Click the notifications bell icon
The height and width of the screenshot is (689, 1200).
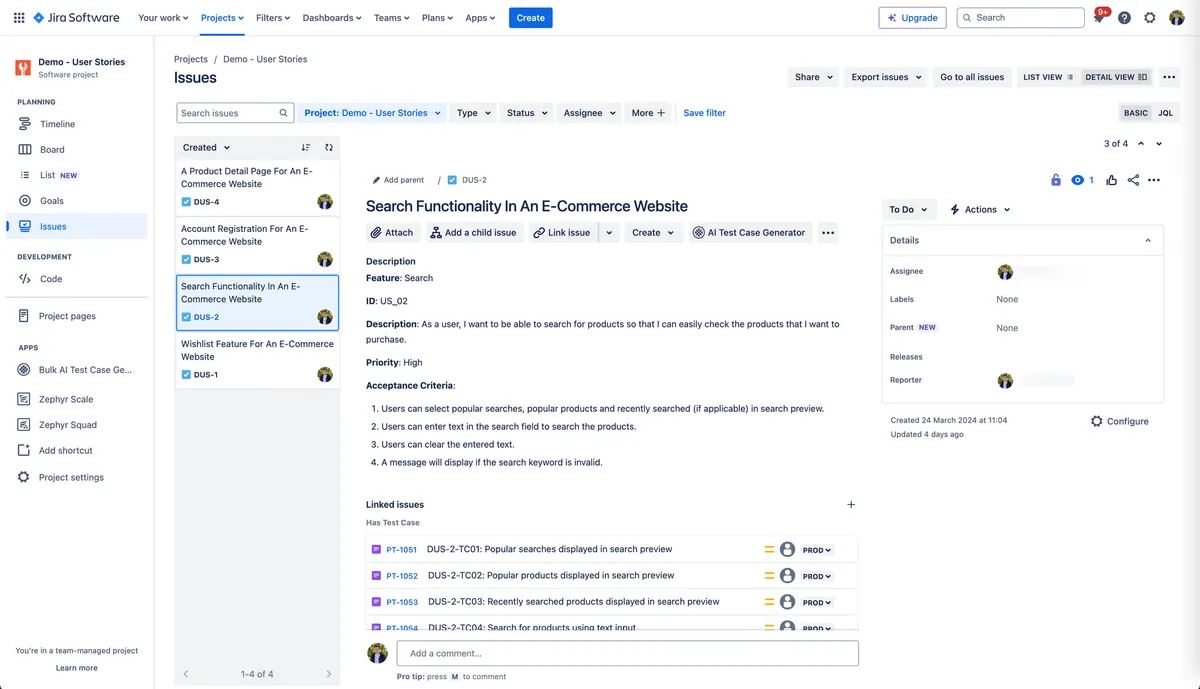point(1098,18)
